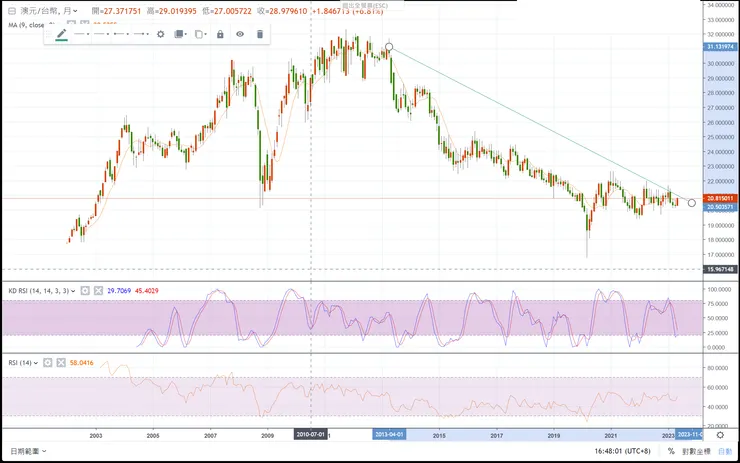740x463 pixels.
Task: Click RSI value 58.0416
Action: coord(82,363)
